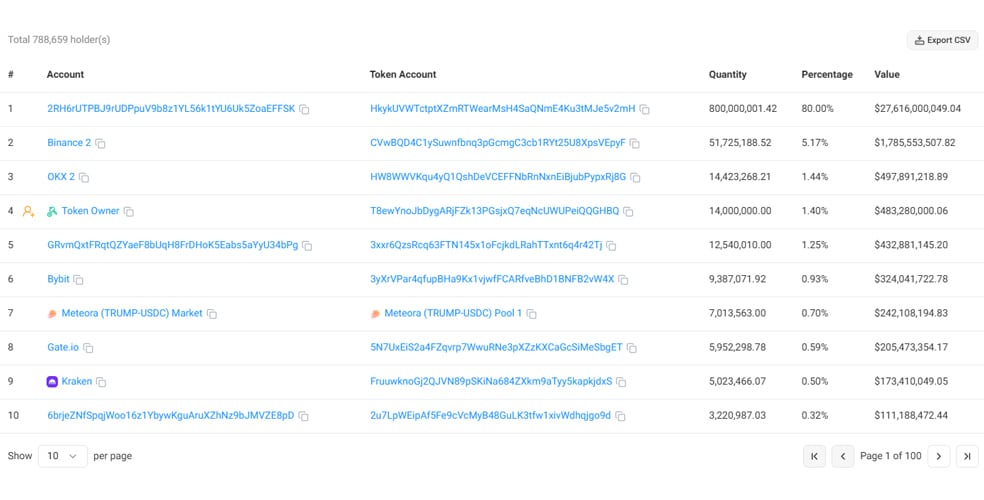The height and width of the screenshot is (500, 984).
Task: Copy the Token Owner account address
Action: click(x=129, y=212)
